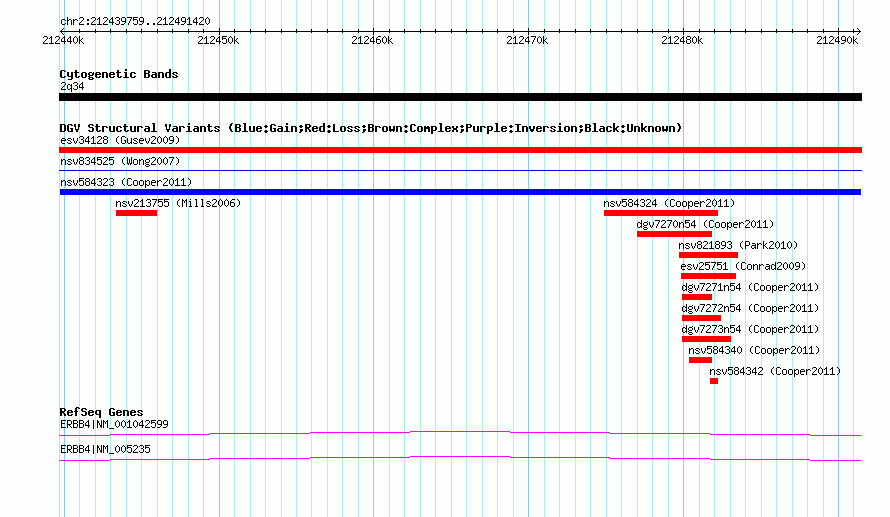The image size is (890, 517).
Task: Click the 212490k ruler label
Action: pyautogui.click(x=837, y=40)
